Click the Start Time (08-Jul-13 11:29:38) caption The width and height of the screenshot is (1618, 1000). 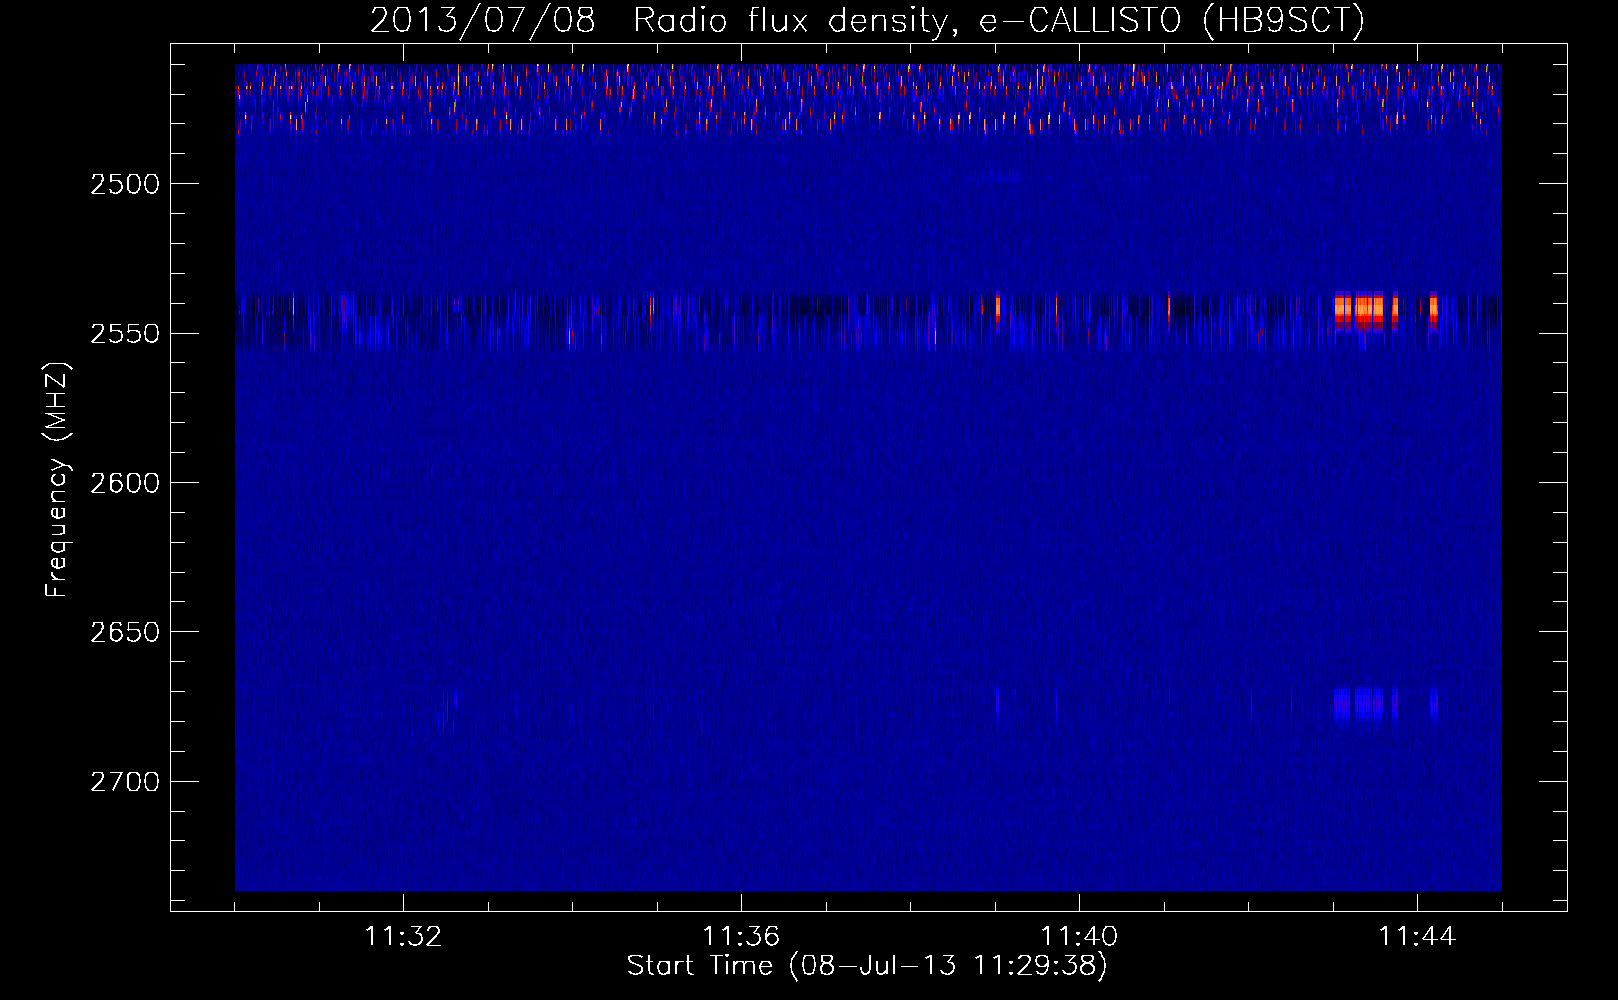click(867, 966)
